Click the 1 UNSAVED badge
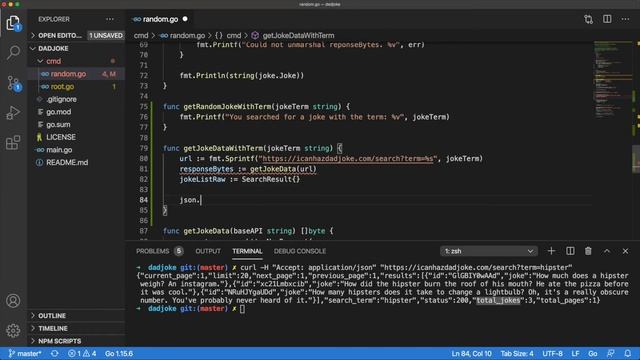 [x=106, y=36]
